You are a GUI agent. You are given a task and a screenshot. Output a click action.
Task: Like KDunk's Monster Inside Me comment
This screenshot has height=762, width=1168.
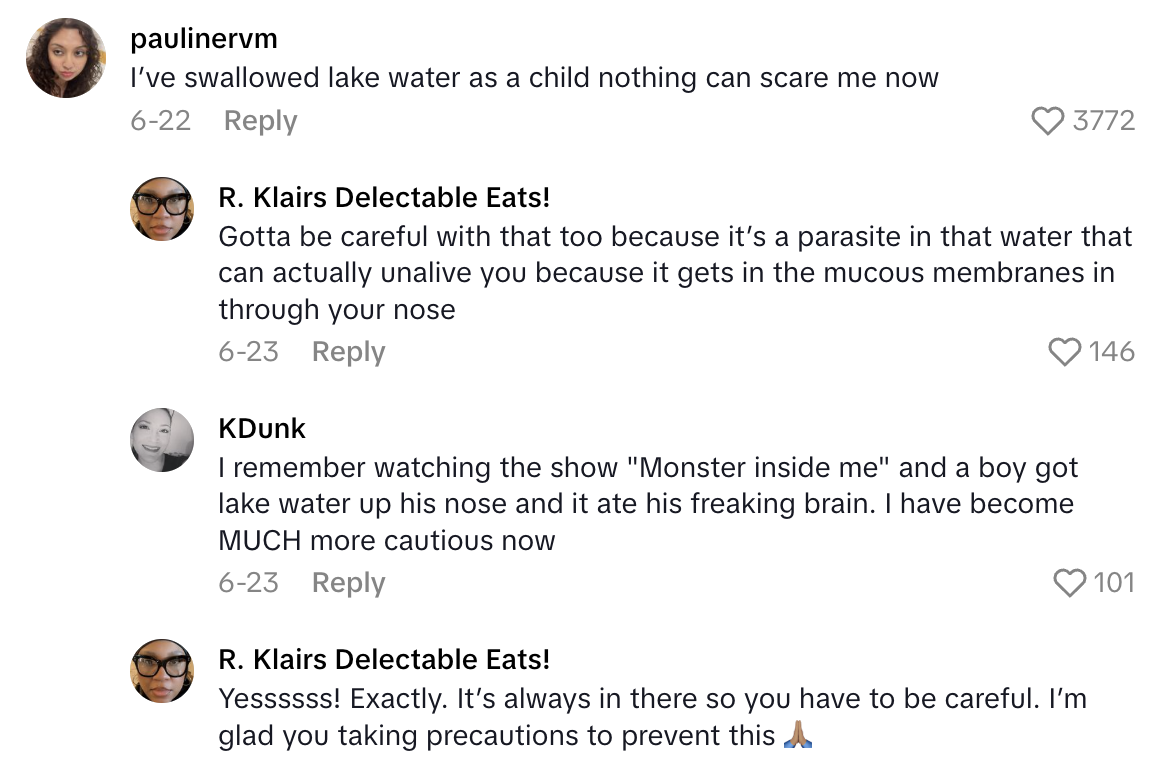[x=1069, y=582]
